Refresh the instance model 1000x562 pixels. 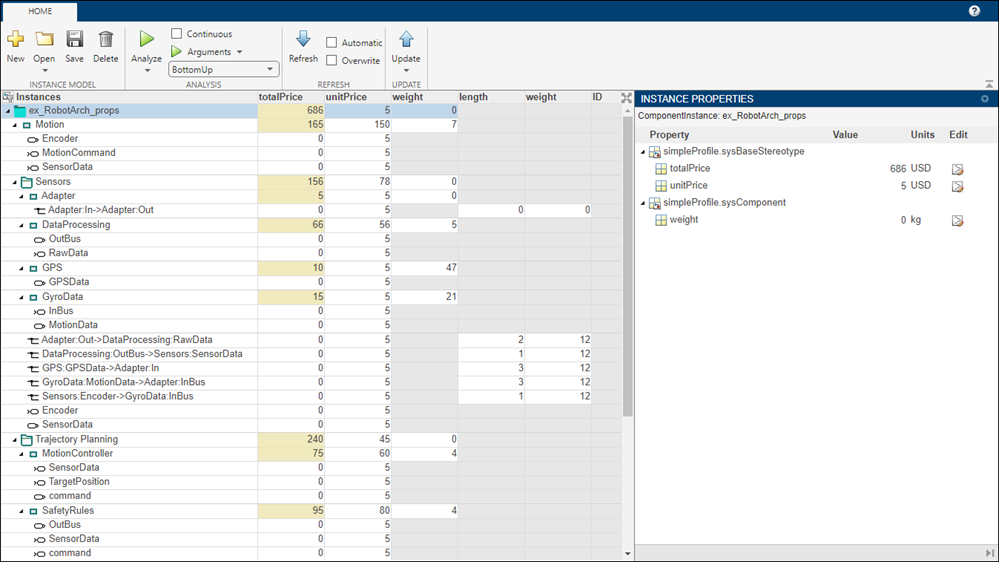303,39
